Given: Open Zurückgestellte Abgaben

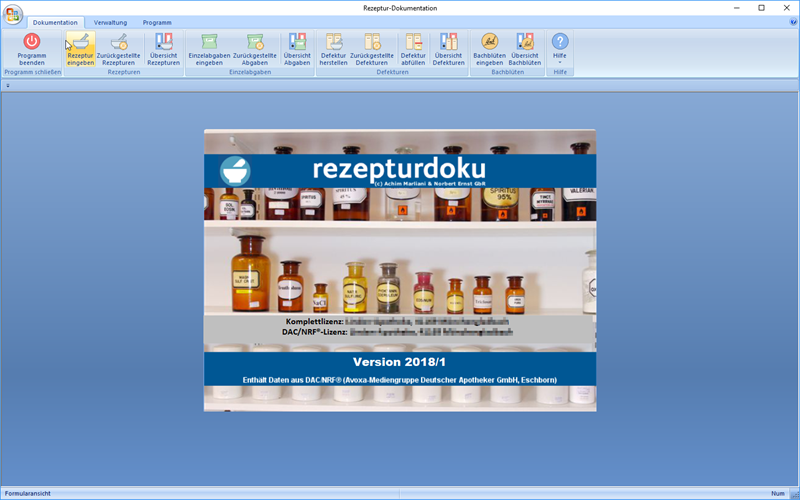Looking at the screenshot, I should [255, 48].
